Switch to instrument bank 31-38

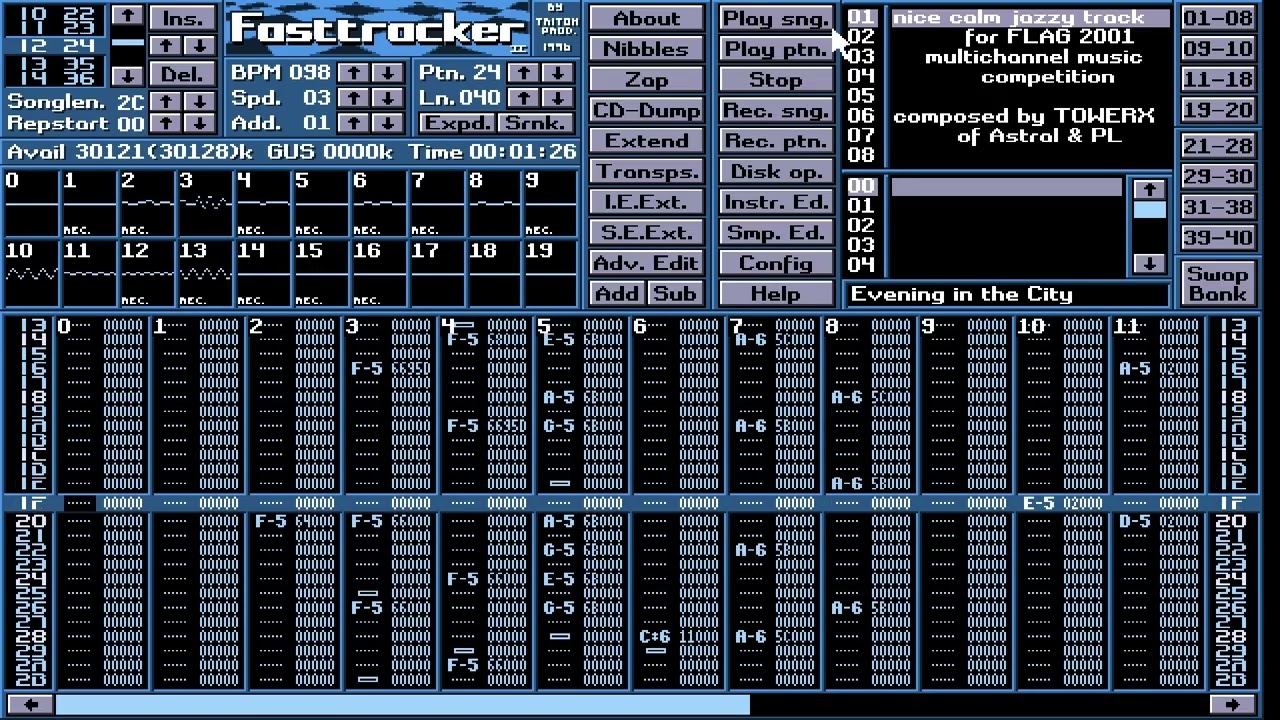1217,207
